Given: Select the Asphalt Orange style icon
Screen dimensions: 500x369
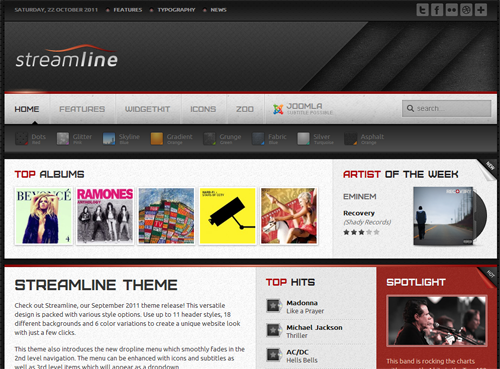Looking at the screenshot, I should 350,138.
